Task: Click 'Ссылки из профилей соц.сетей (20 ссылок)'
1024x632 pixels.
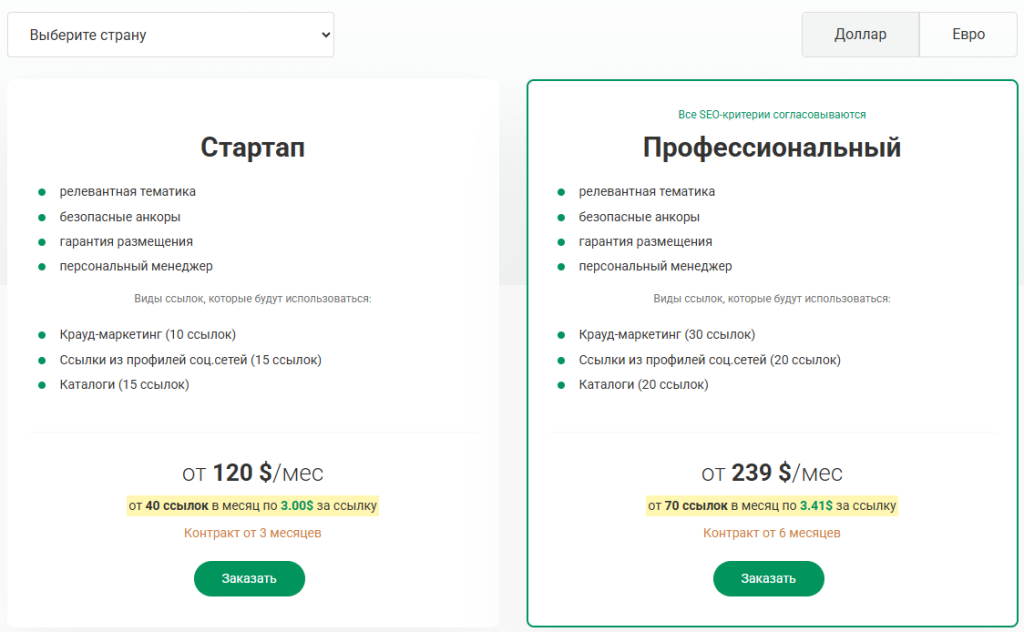Action: tap(710, 359)
